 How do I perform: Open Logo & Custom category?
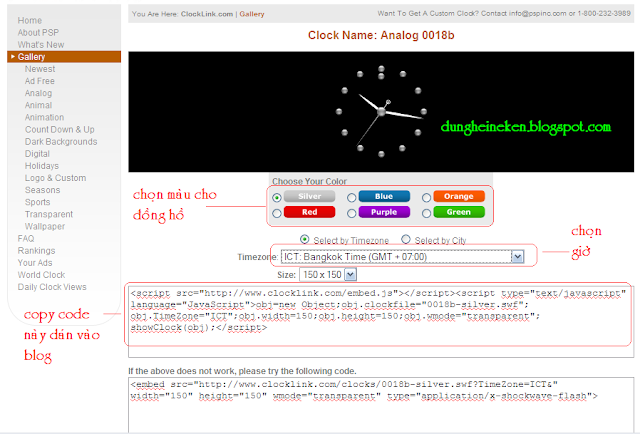coord(56,178)
